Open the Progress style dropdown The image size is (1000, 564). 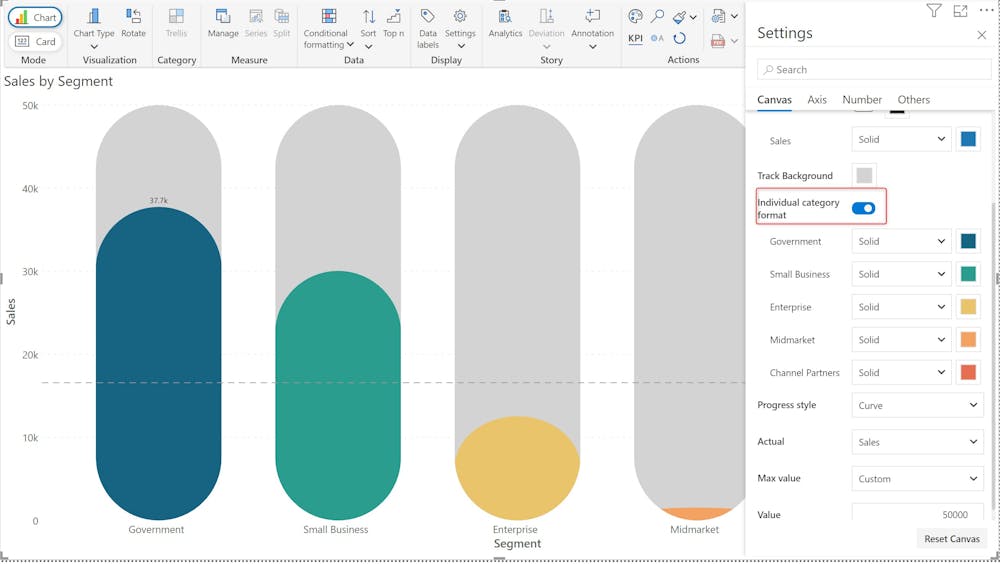[x=917, y=405]
